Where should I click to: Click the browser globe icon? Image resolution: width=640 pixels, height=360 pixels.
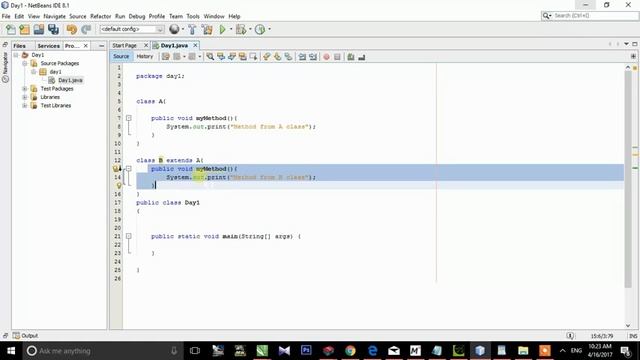174,29
